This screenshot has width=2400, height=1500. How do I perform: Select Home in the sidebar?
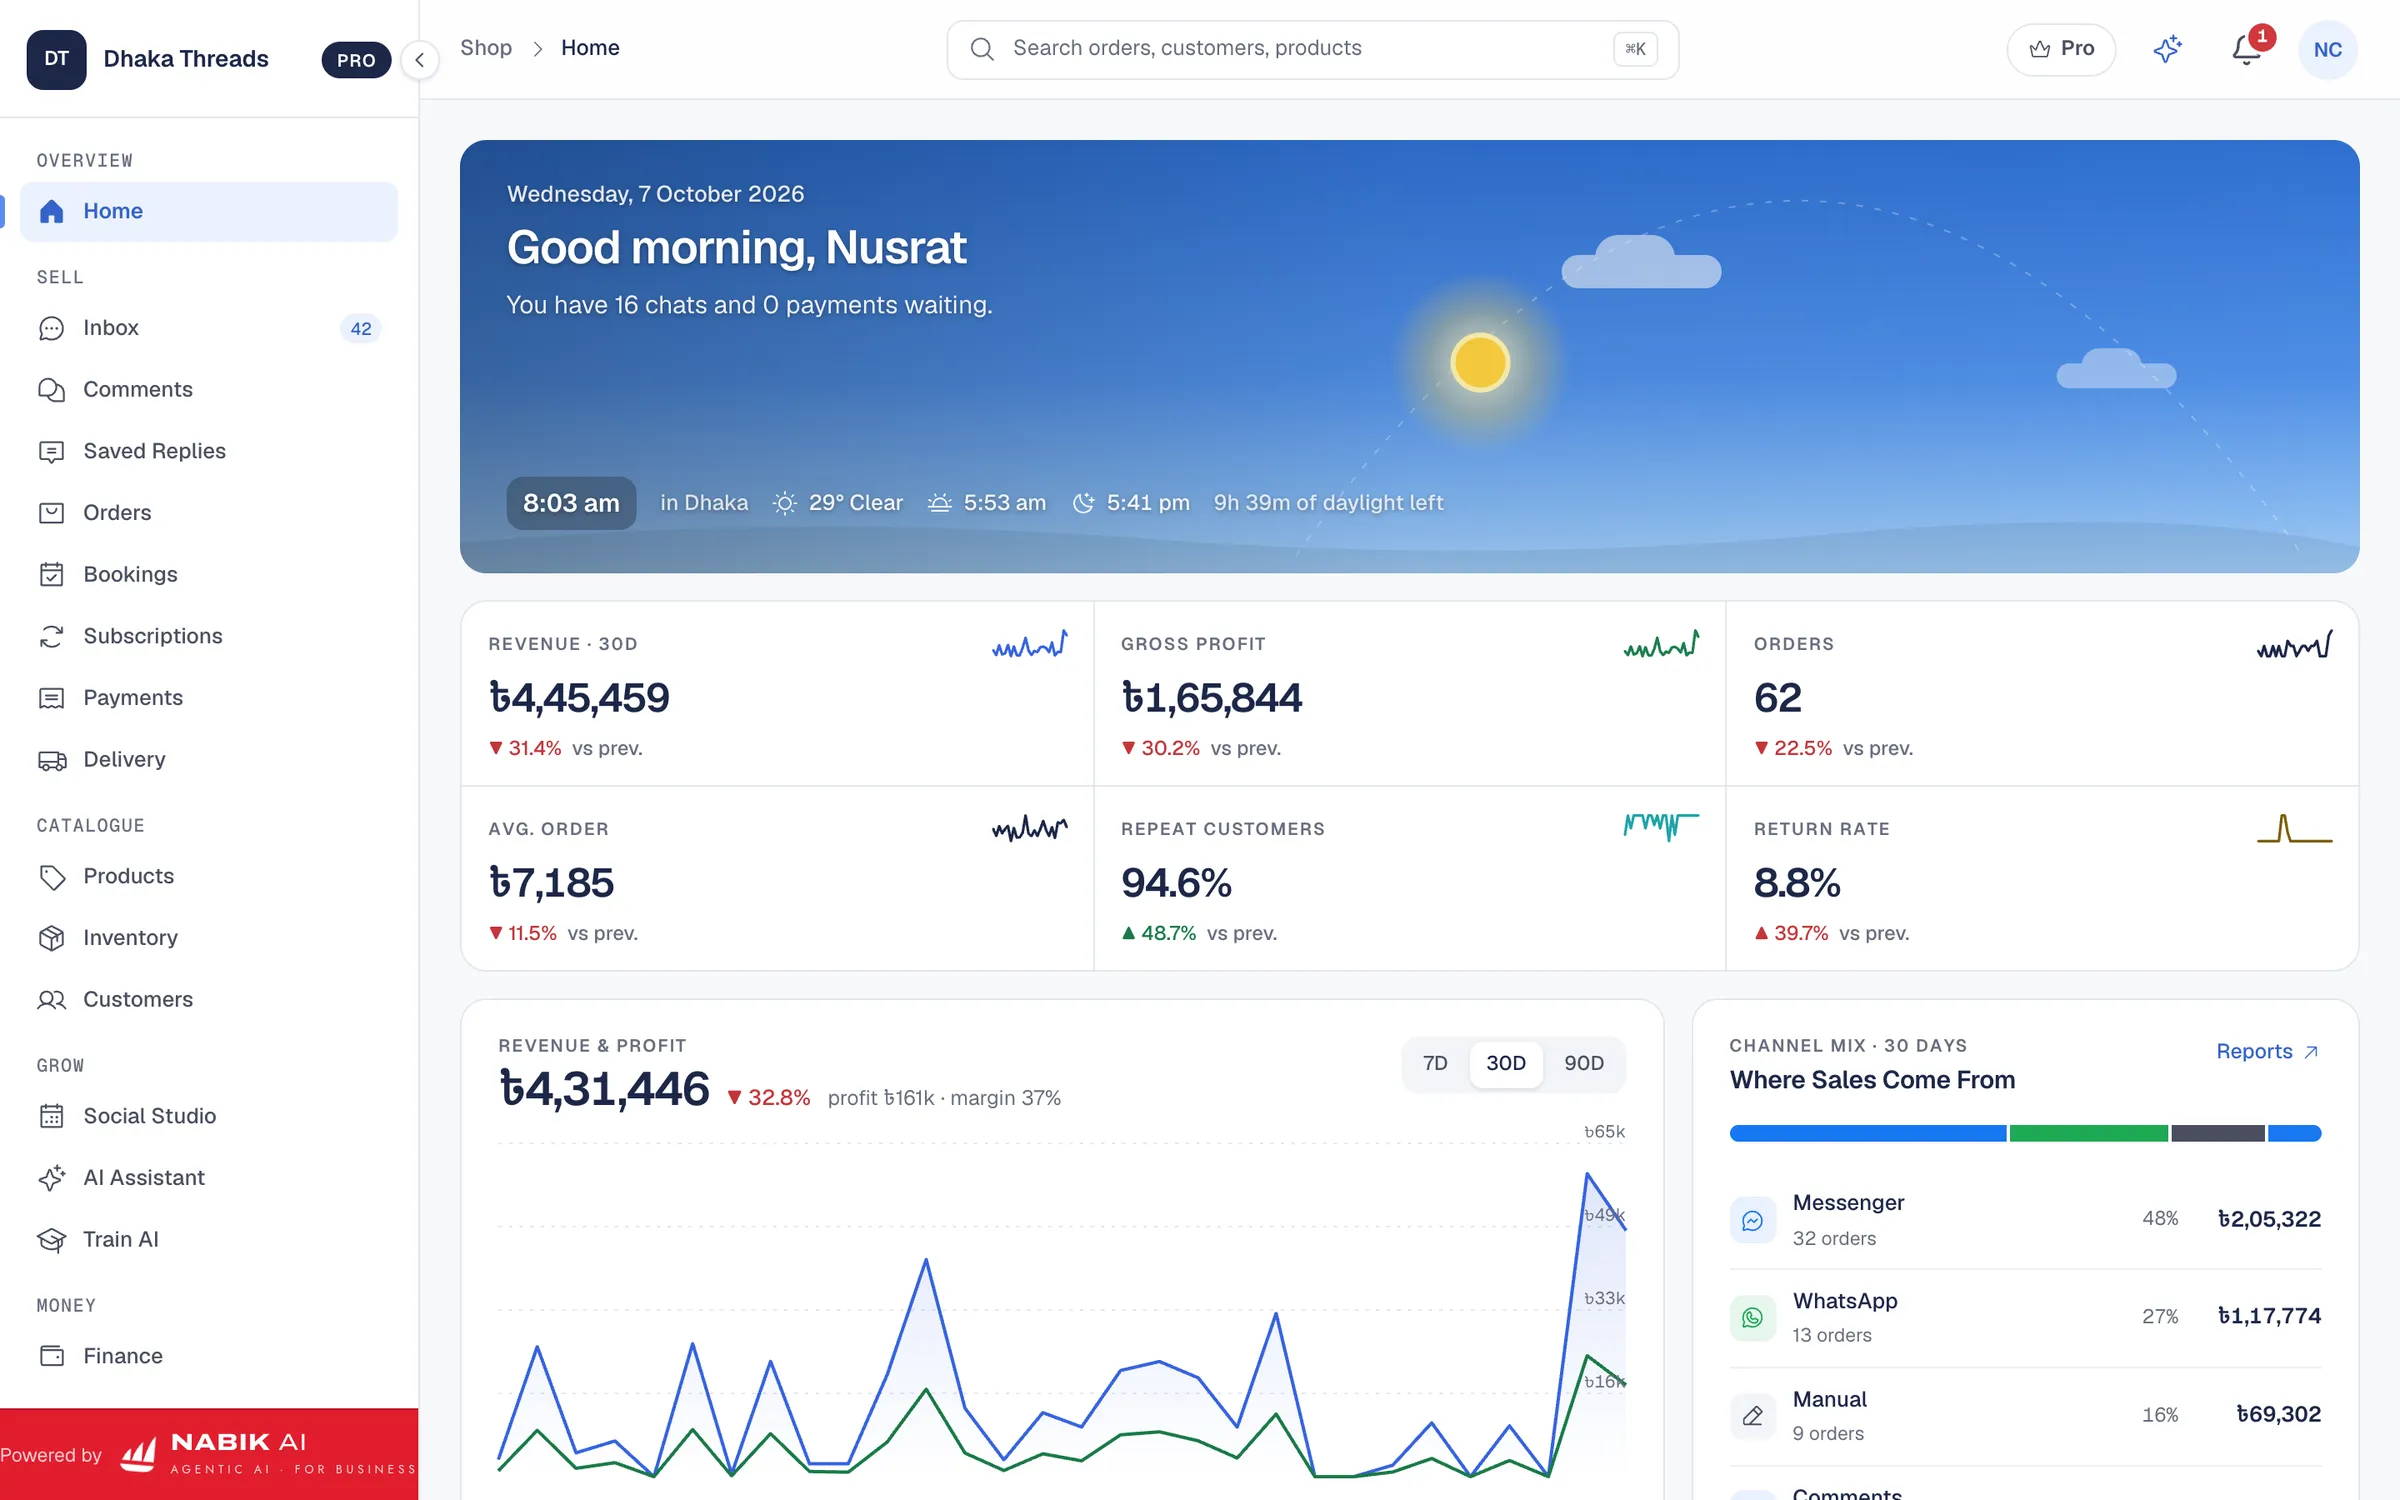pyautogui.click(x=209, y=211)
